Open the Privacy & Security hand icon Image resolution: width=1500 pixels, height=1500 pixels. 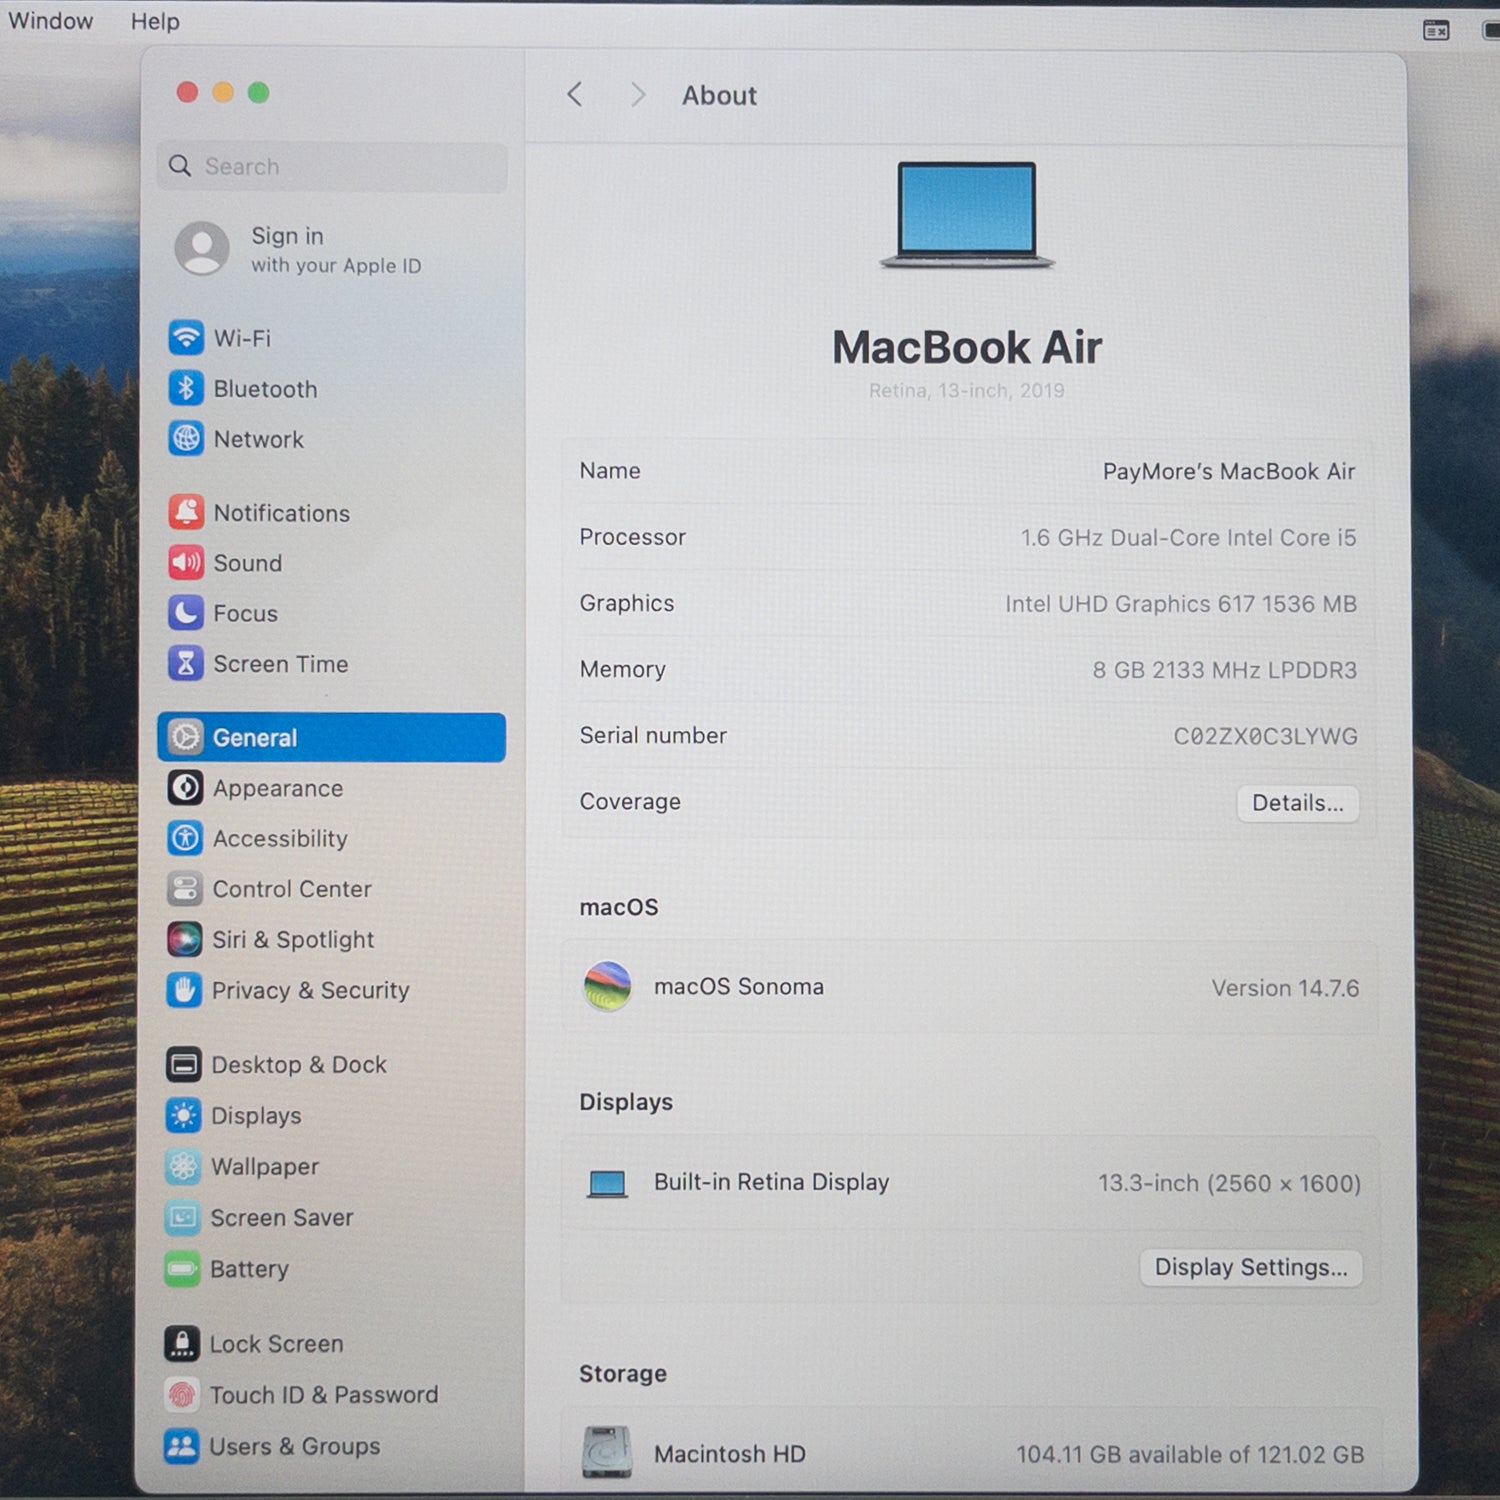[x=184, y=990]
